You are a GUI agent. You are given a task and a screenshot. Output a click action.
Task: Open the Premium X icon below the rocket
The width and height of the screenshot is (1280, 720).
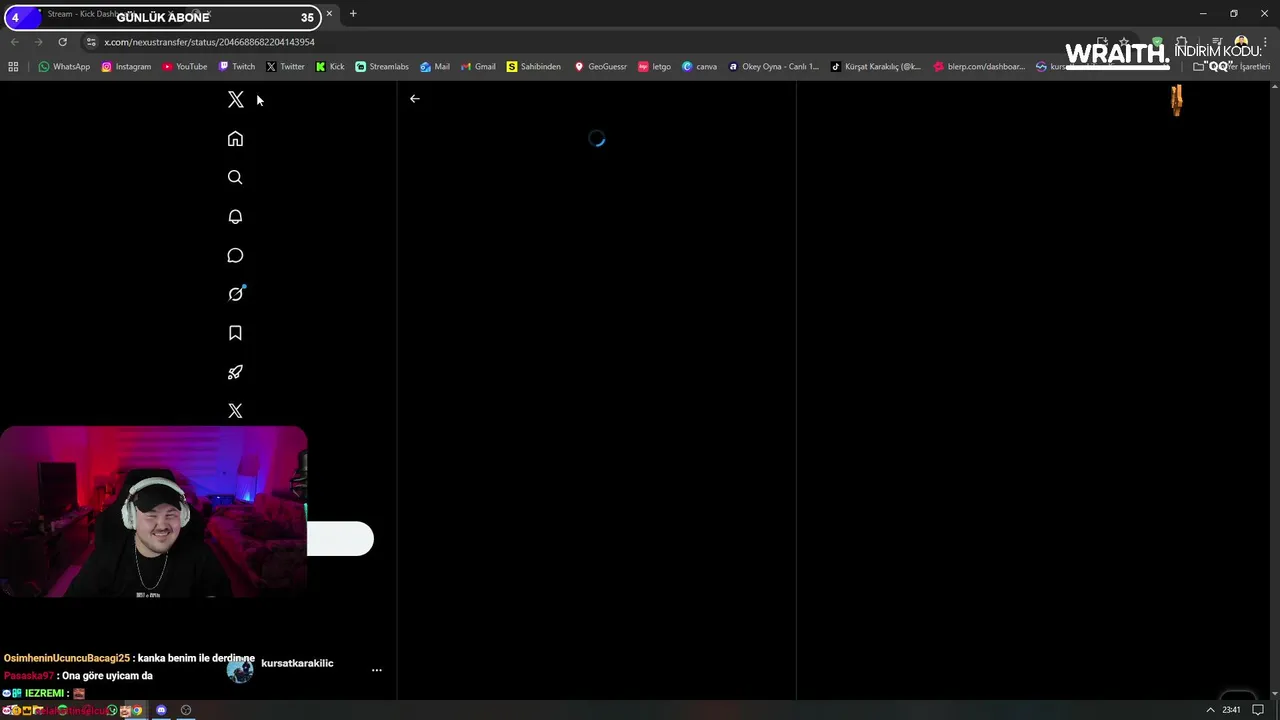(235, 411)
